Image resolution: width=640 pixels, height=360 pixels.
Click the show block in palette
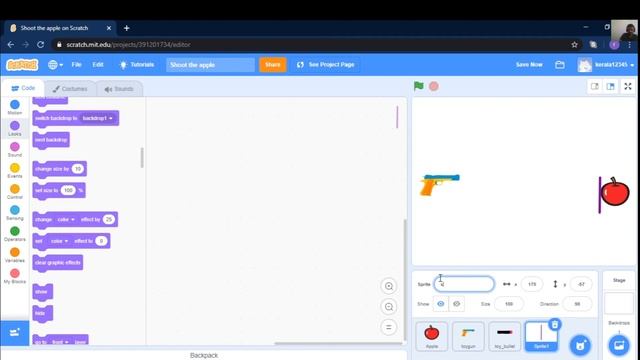pos(42,292)
